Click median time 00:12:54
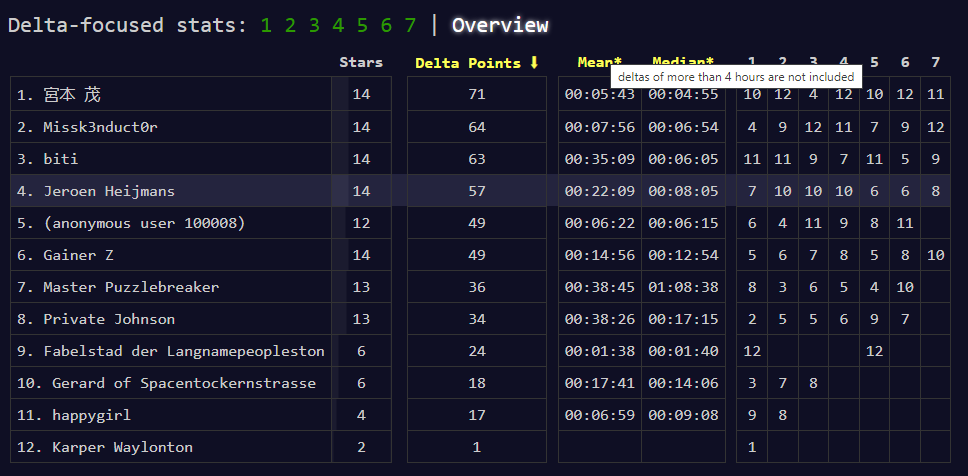The height and width of the screenshot is (476, 968). pyautogui.click(x=683, y=256)
